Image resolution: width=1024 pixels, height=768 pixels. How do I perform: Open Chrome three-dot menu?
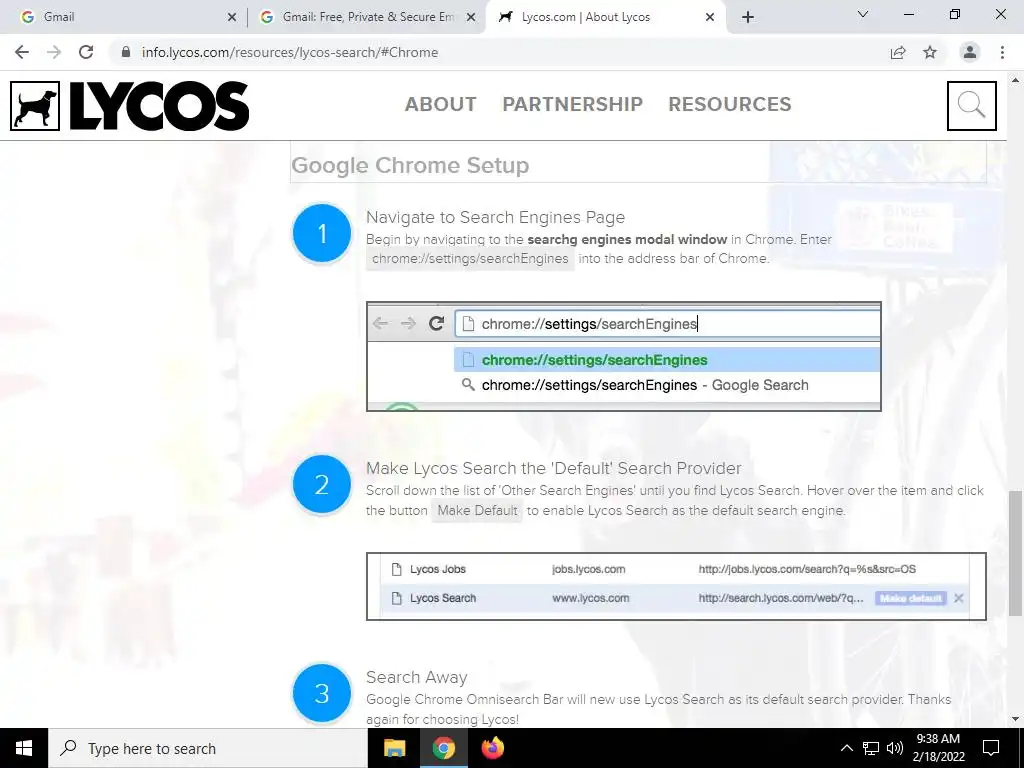pyautogui.click(x=1002, y=52)
